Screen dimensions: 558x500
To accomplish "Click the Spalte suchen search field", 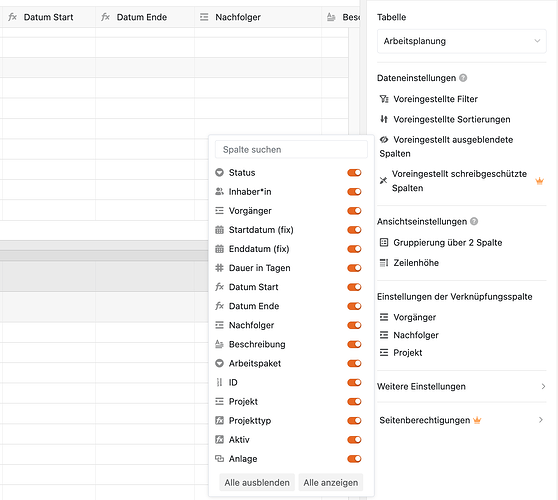I will [291, 149].
